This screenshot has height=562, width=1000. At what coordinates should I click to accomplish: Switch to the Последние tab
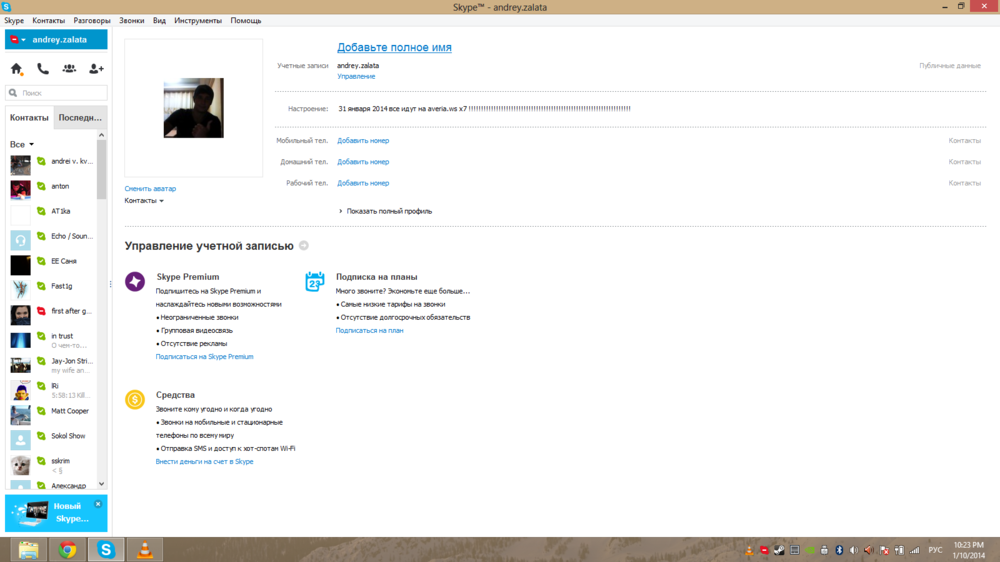pyautogui.click(x=80, y=118)
